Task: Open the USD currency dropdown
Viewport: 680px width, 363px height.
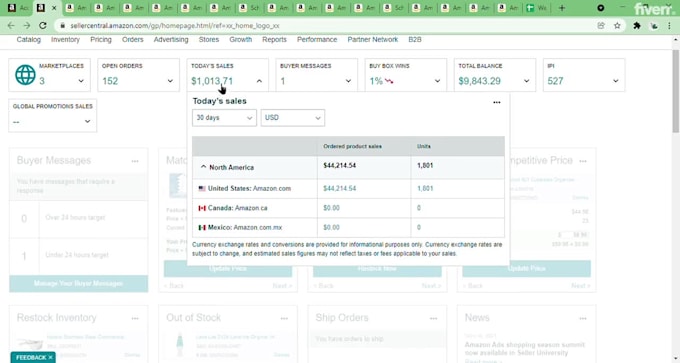Action: tap(293, 118)
